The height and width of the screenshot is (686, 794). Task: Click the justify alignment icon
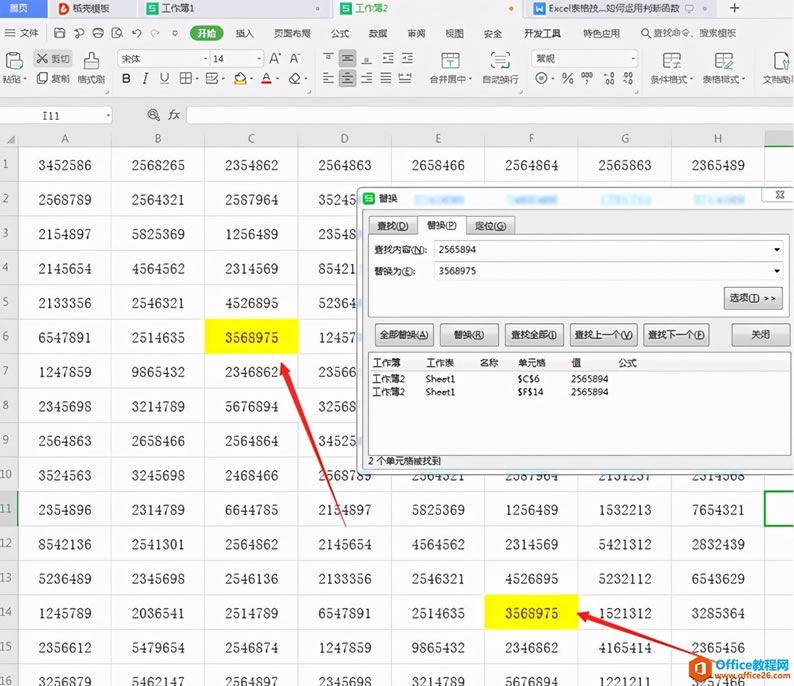pos(386,78)
